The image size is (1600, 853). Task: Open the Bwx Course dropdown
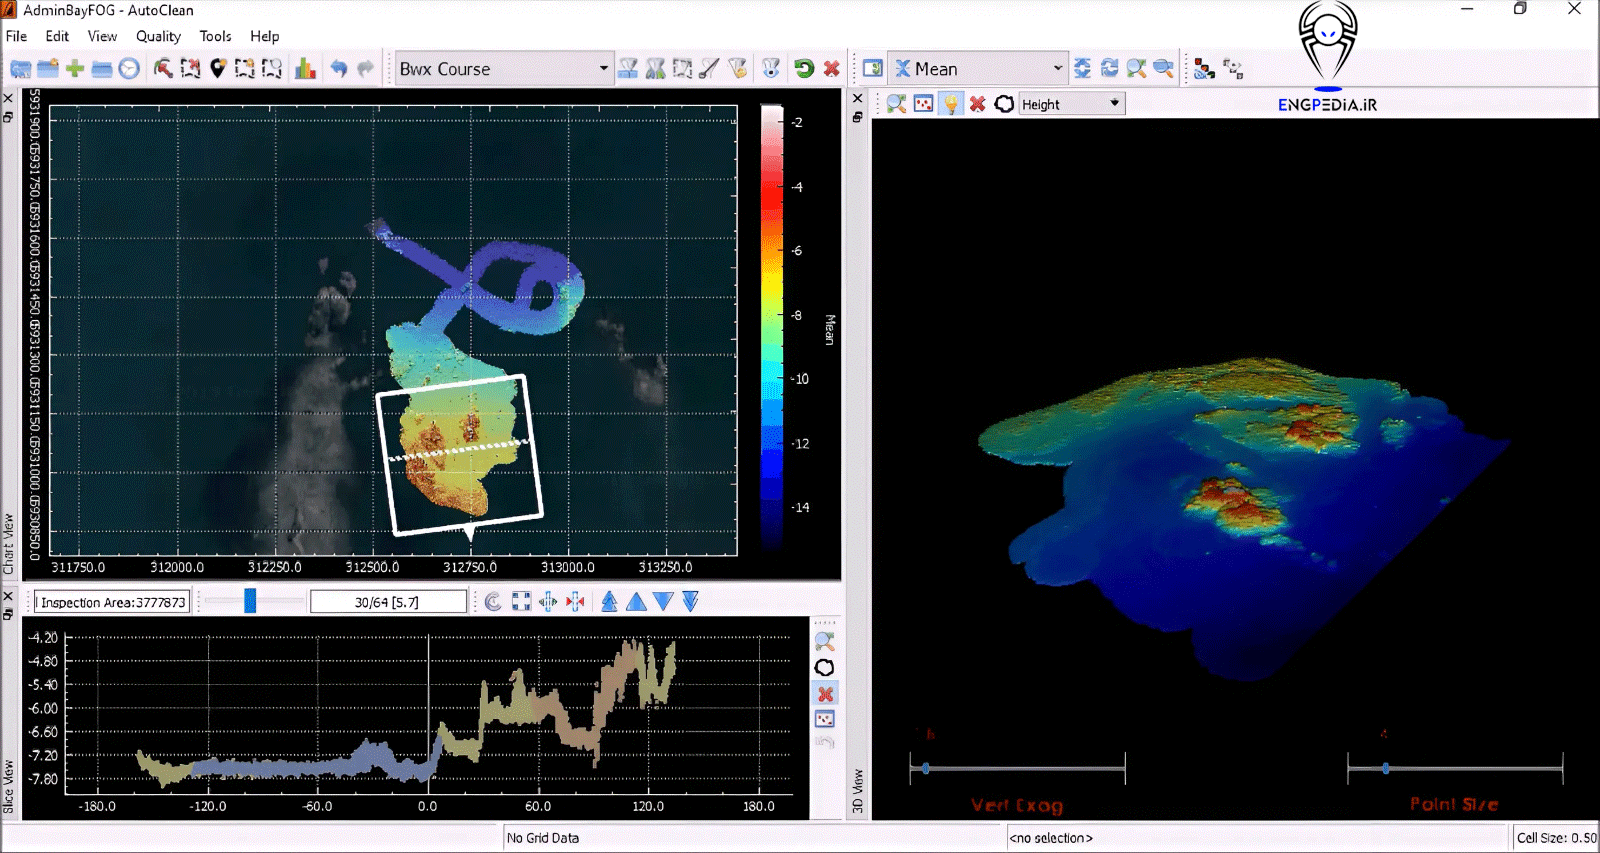point(503,69)
